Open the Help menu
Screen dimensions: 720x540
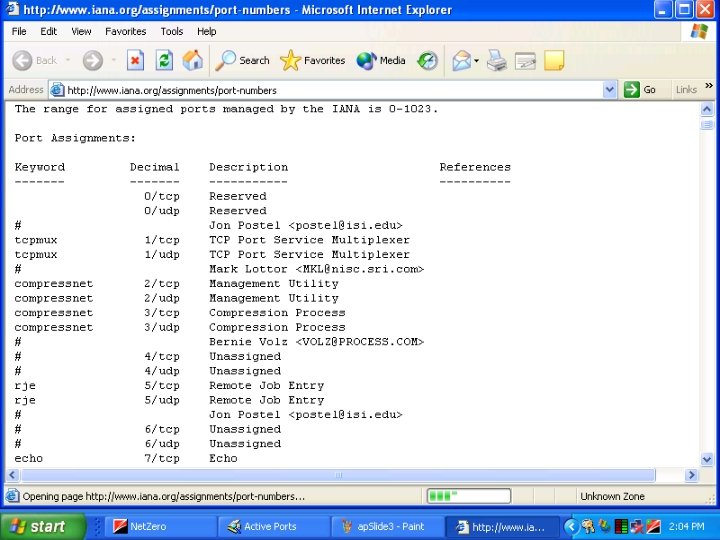206,31
